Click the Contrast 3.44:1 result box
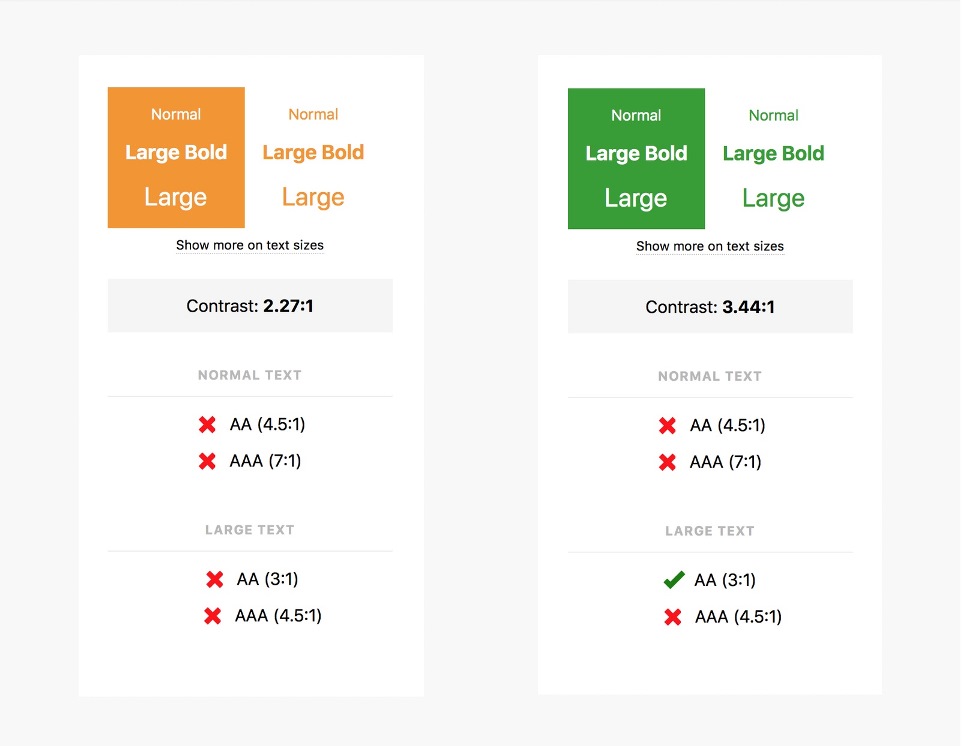The width and height of the screenshot is (971, 746). coord(710,307)
